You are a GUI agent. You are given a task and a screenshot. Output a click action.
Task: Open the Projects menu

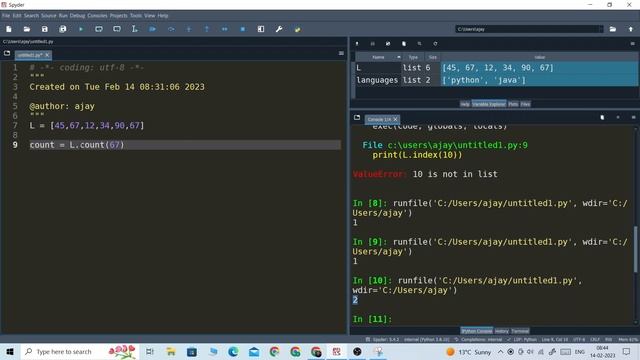(x=119, y=16)
